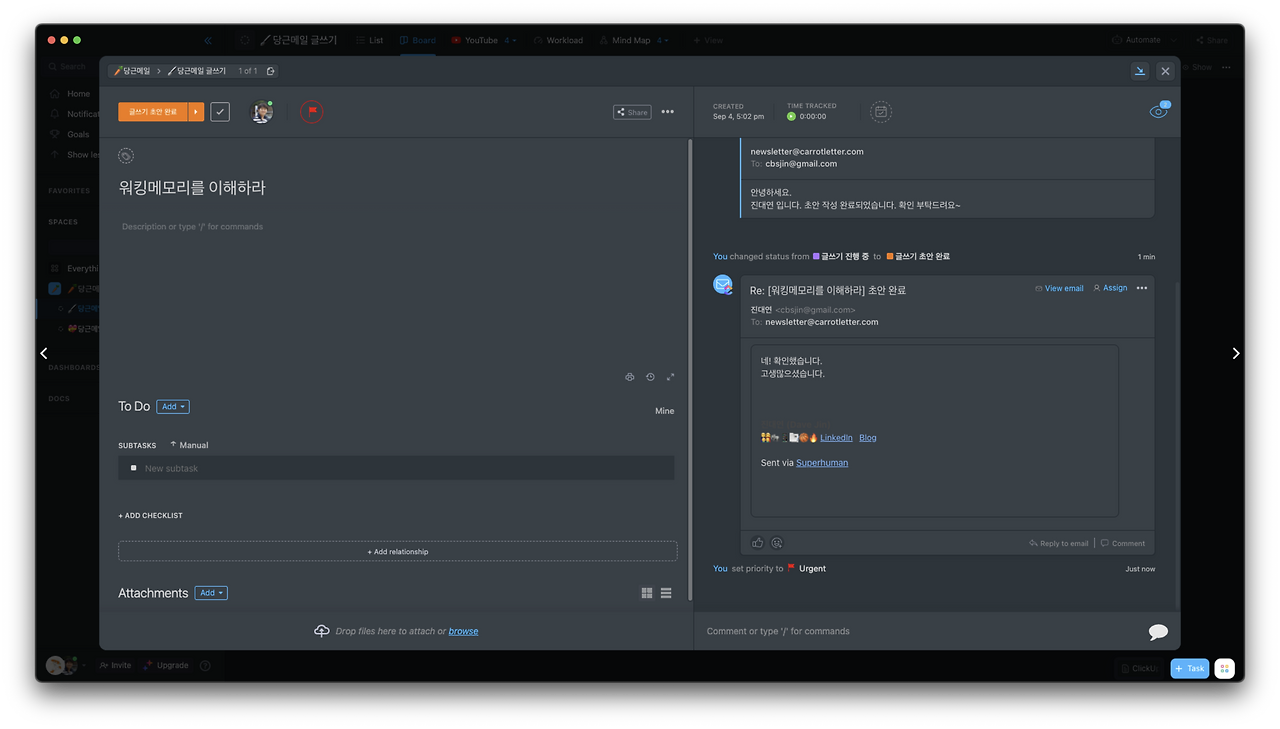Click the Share button

(x=632, y=112)
